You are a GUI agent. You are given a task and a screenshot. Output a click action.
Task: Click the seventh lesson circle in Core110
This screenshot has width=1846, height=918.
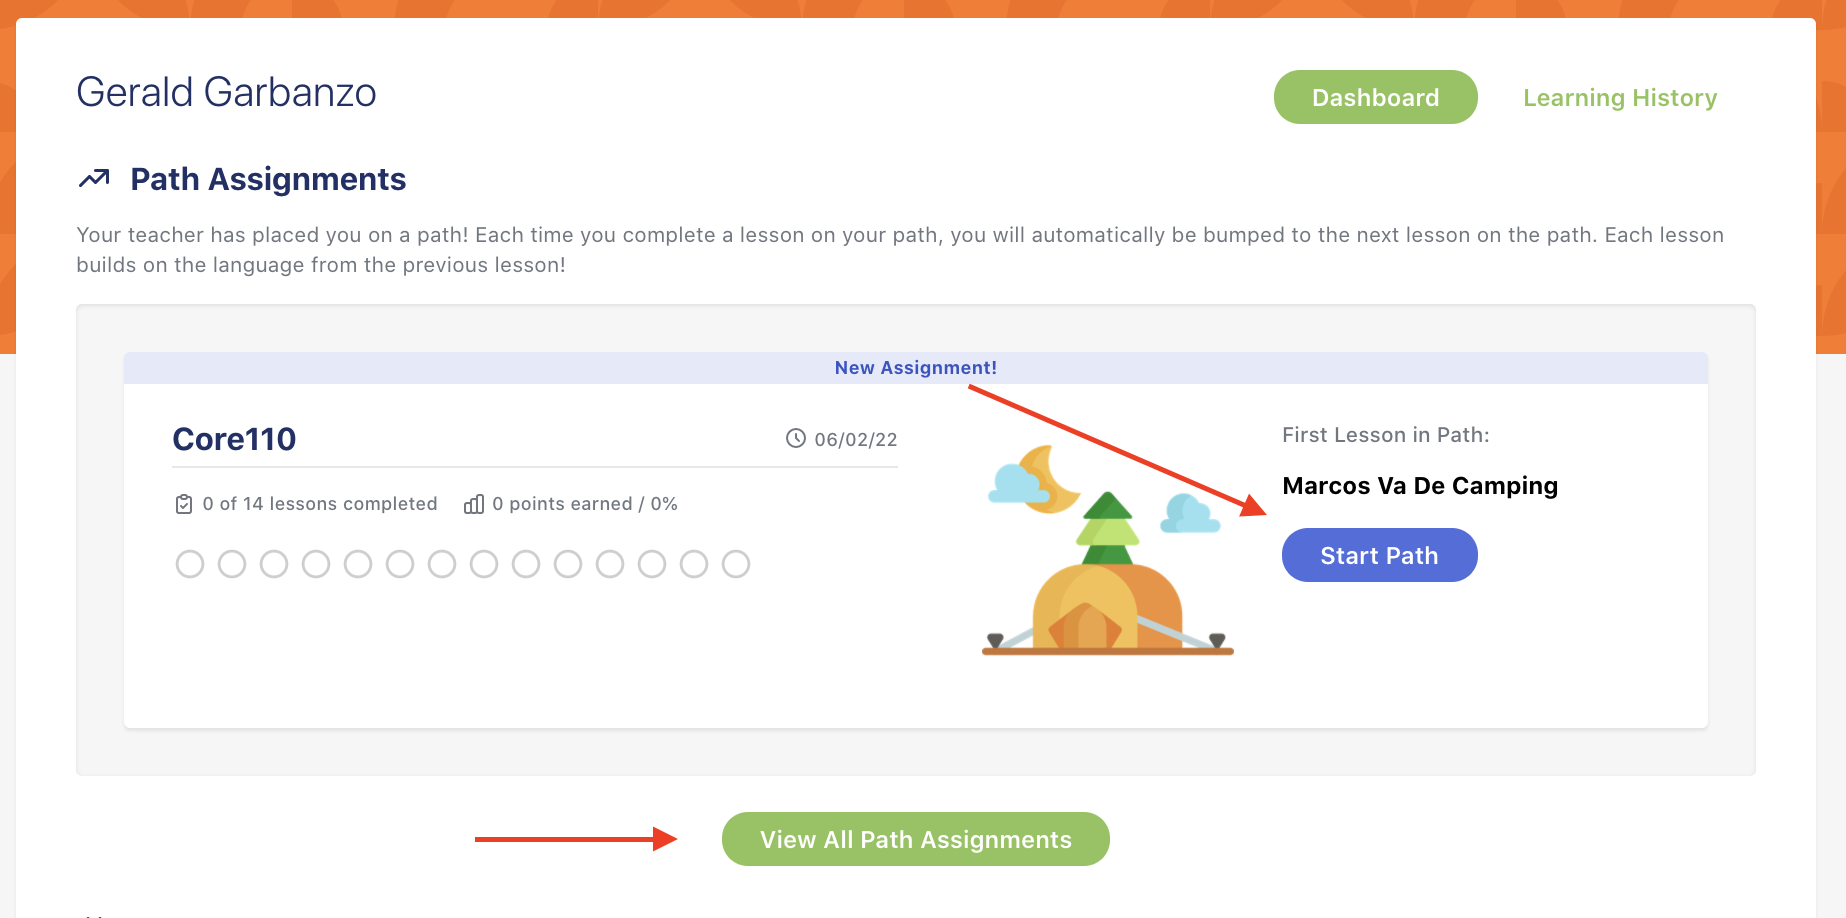442,564
